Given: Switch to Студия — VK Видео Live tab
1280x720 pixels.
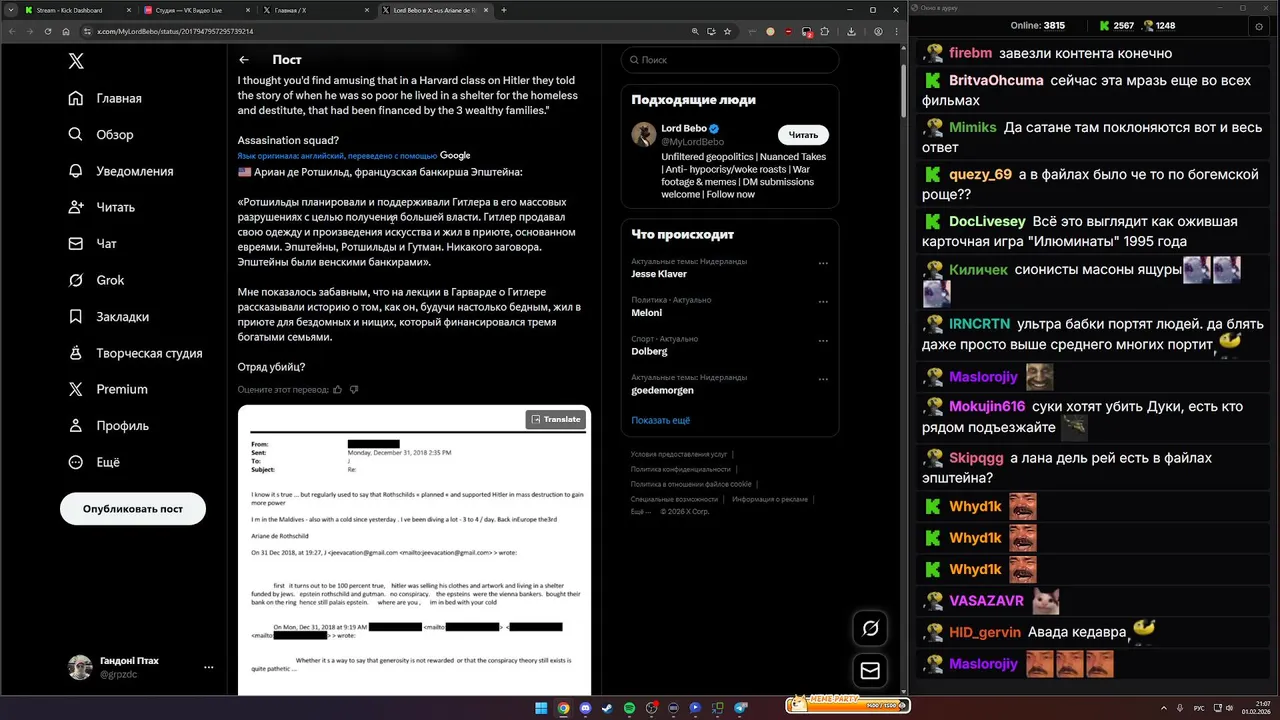Looking at the screenshot, I should pyautogui.click(x=195, y=10).
